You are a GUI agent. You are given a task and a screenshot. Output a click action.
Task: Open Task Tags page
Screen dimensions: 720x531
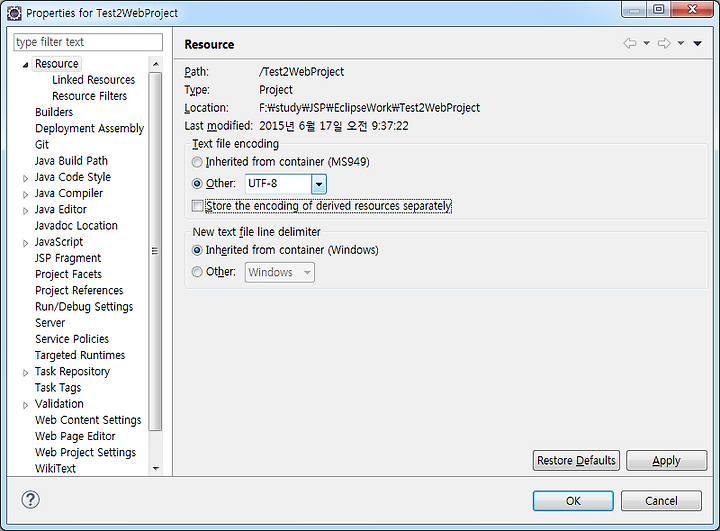[58, 388]
